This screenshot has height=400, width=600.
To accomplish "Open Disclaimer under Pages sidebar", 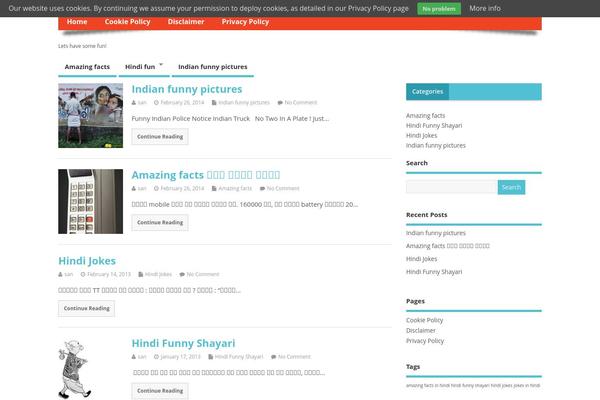I will point(421,330).
